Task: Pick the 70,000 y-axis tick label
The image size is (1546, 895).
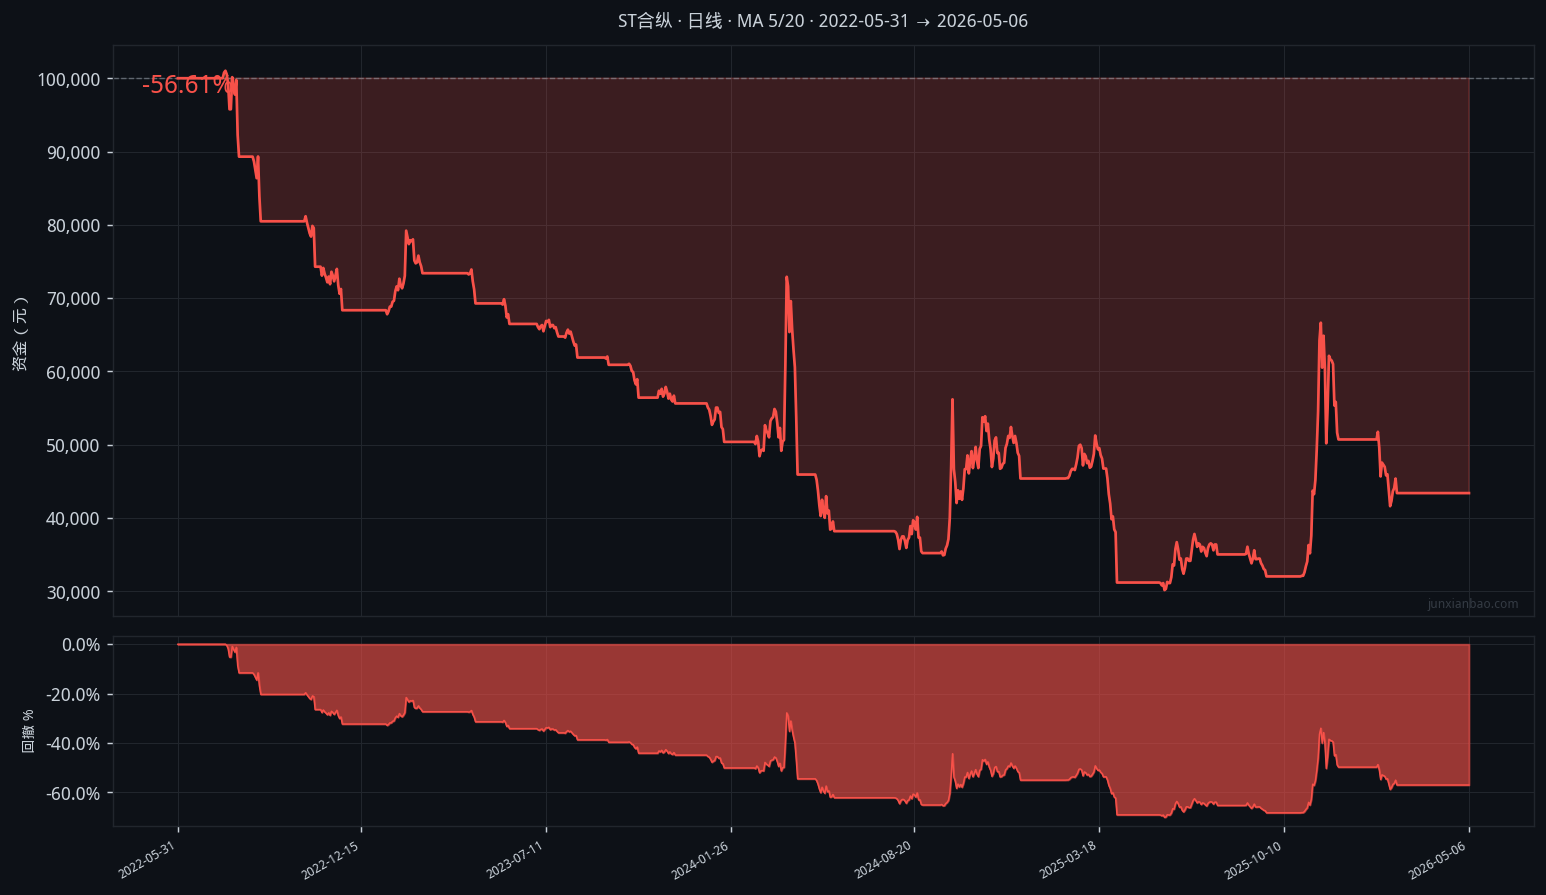Action: 73,299
